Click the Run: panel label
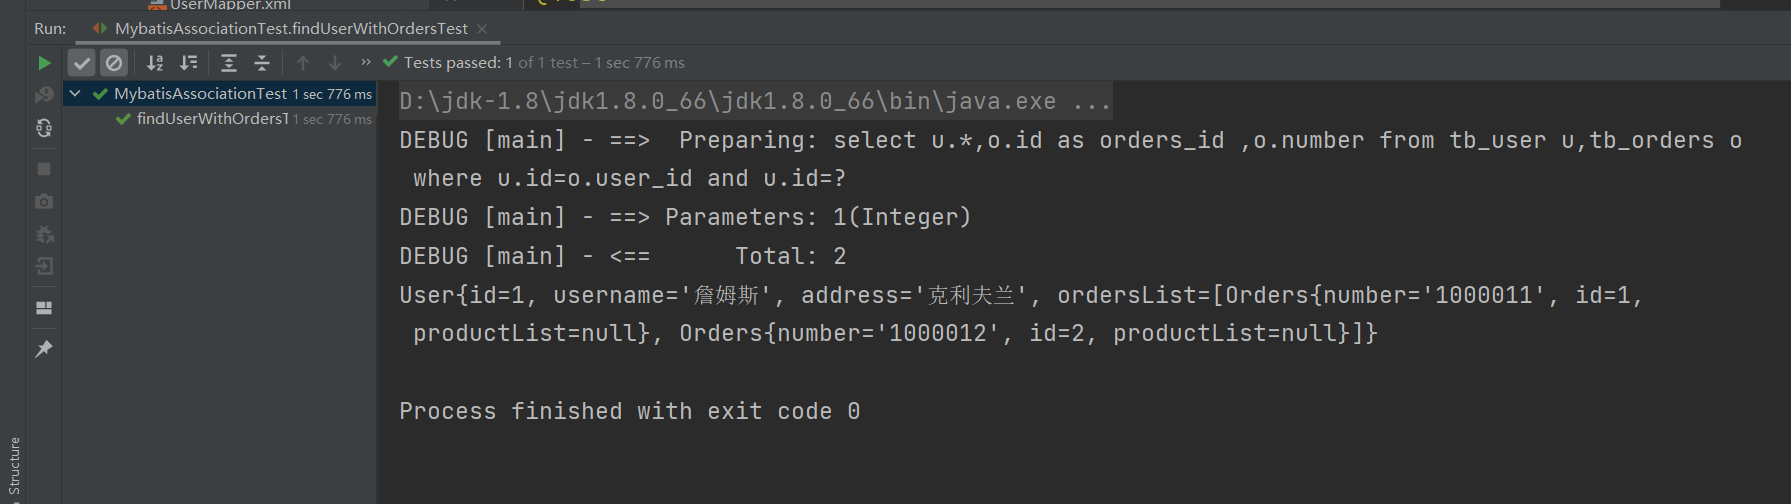1791x504 pixels. tap(50, 29)
